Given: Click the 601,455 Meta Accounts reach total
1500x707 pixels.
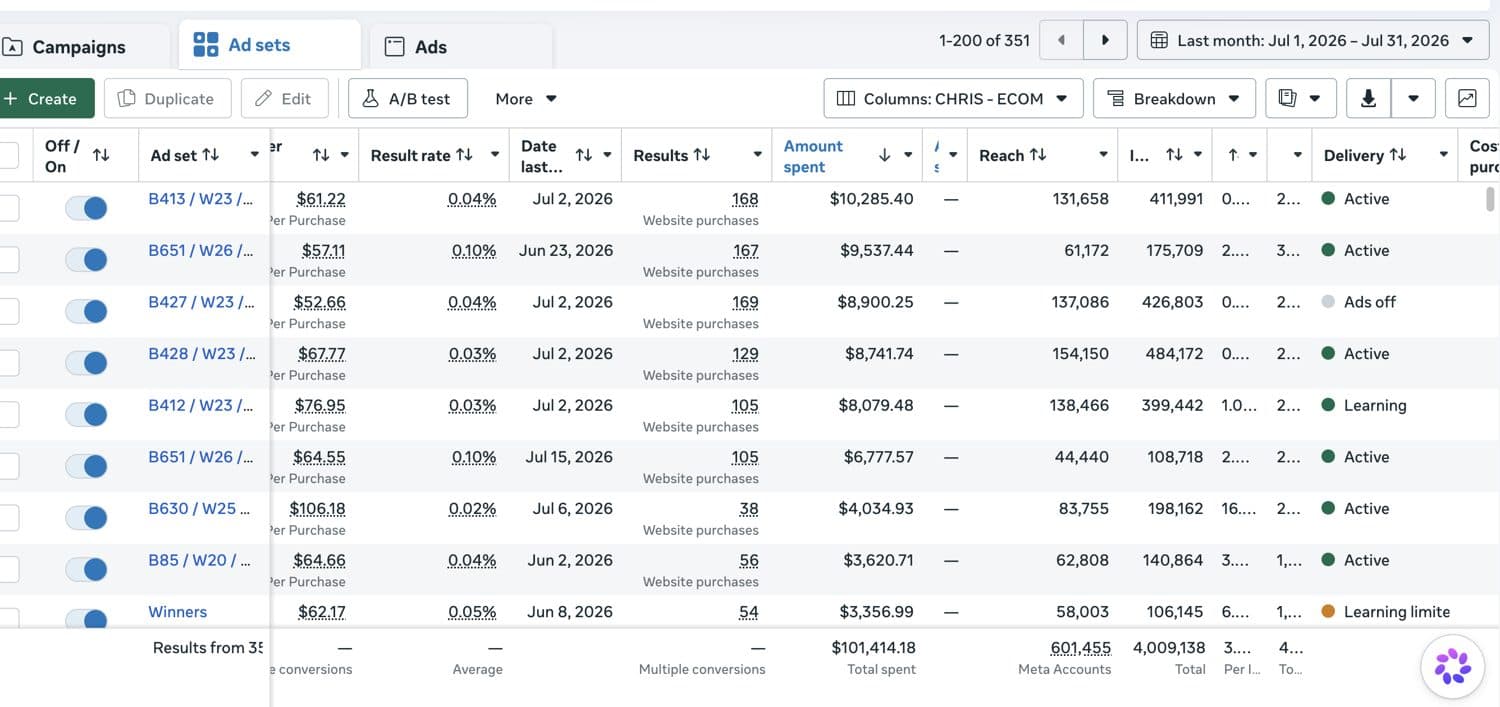Looking at the screenshot, I should click(1081, 648).
